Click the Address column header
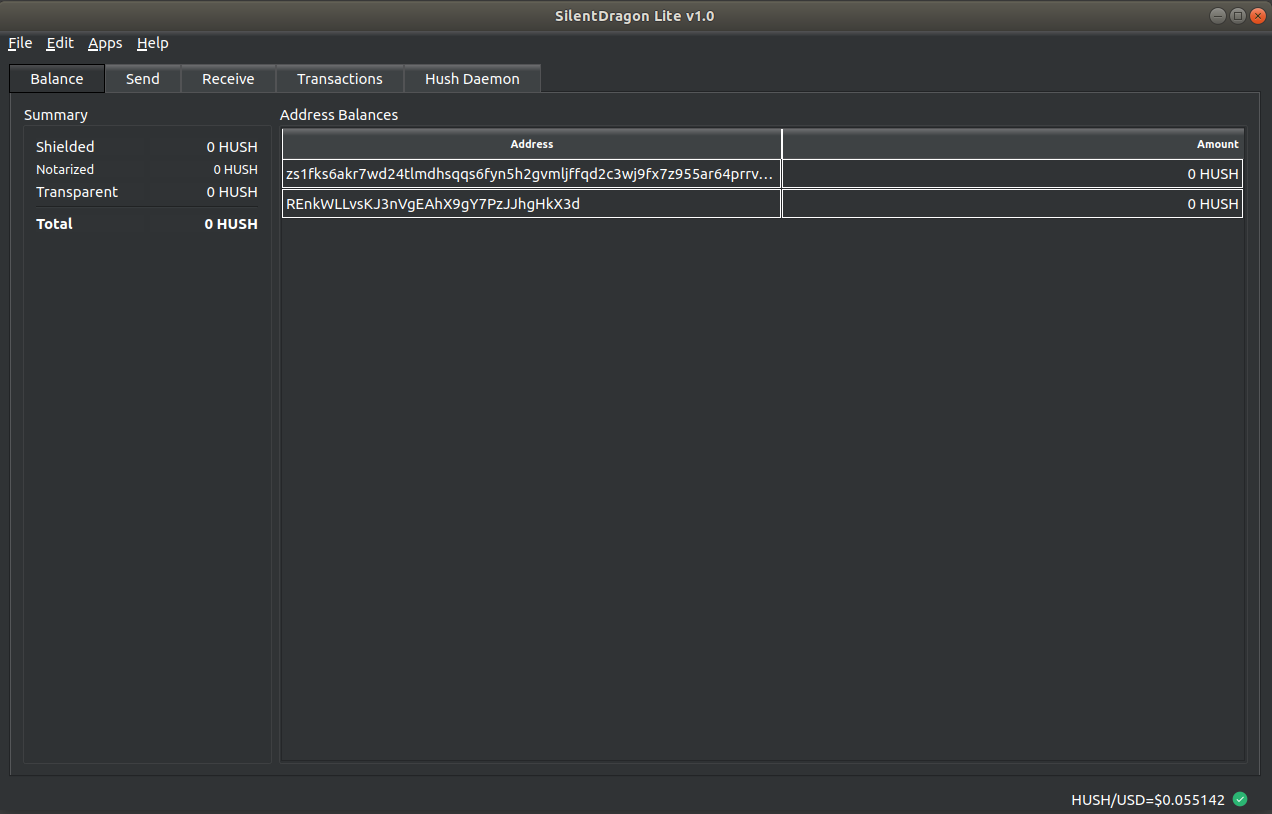 (x=532, y=144)
